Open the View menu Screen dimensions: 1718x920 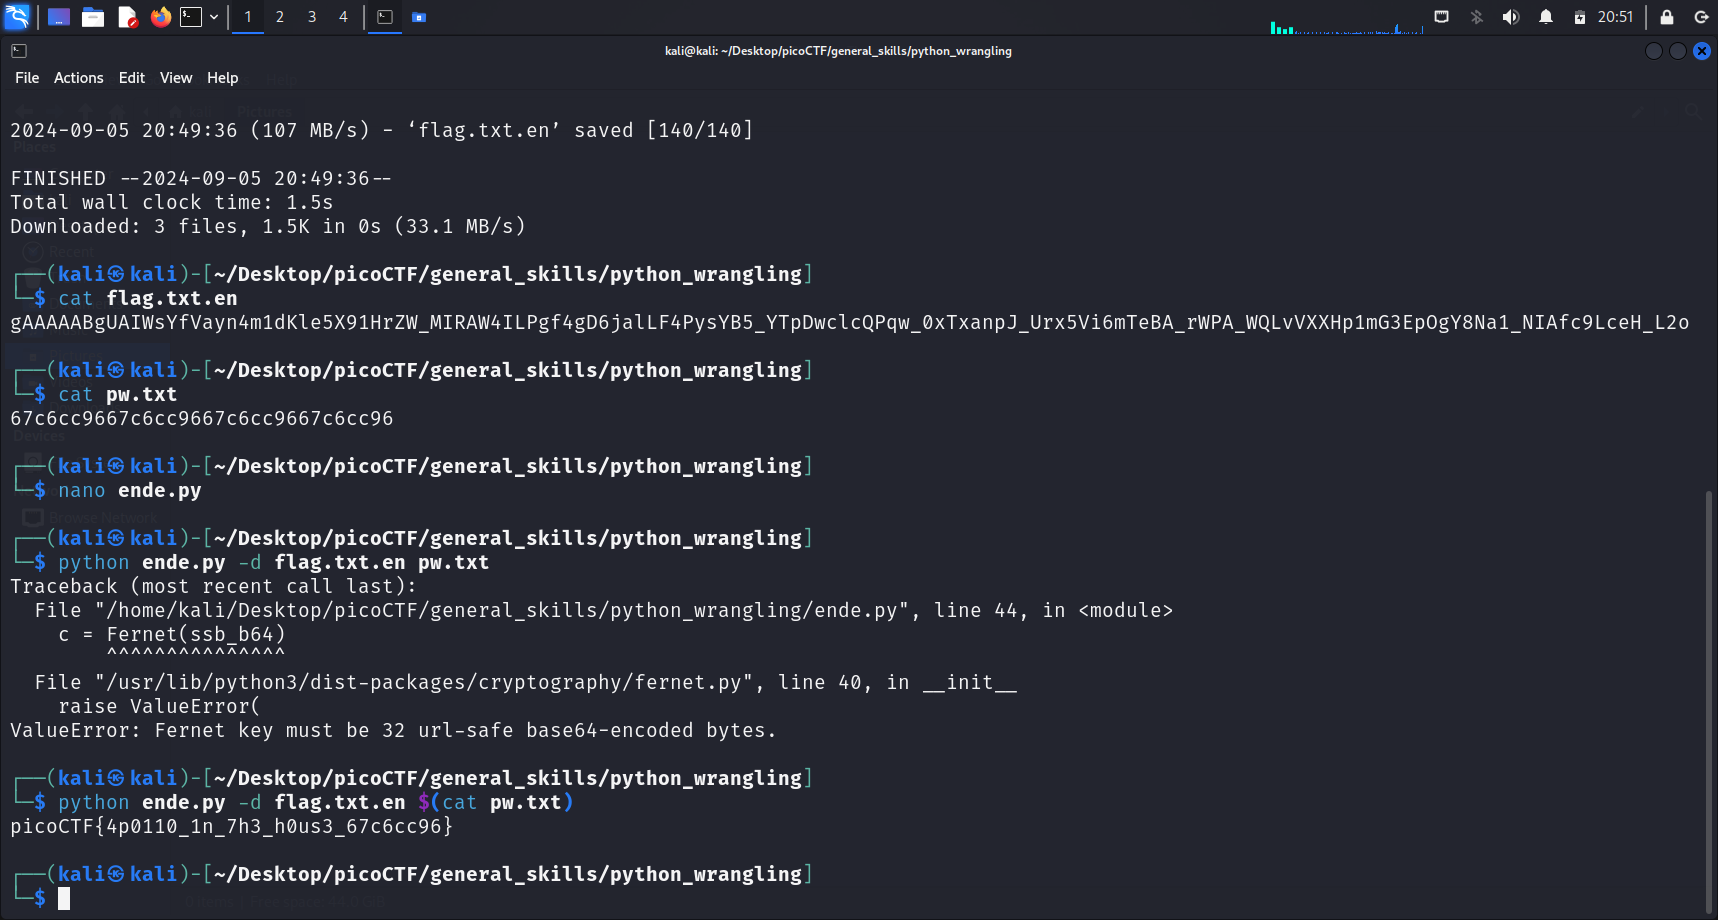coord(176,78)
